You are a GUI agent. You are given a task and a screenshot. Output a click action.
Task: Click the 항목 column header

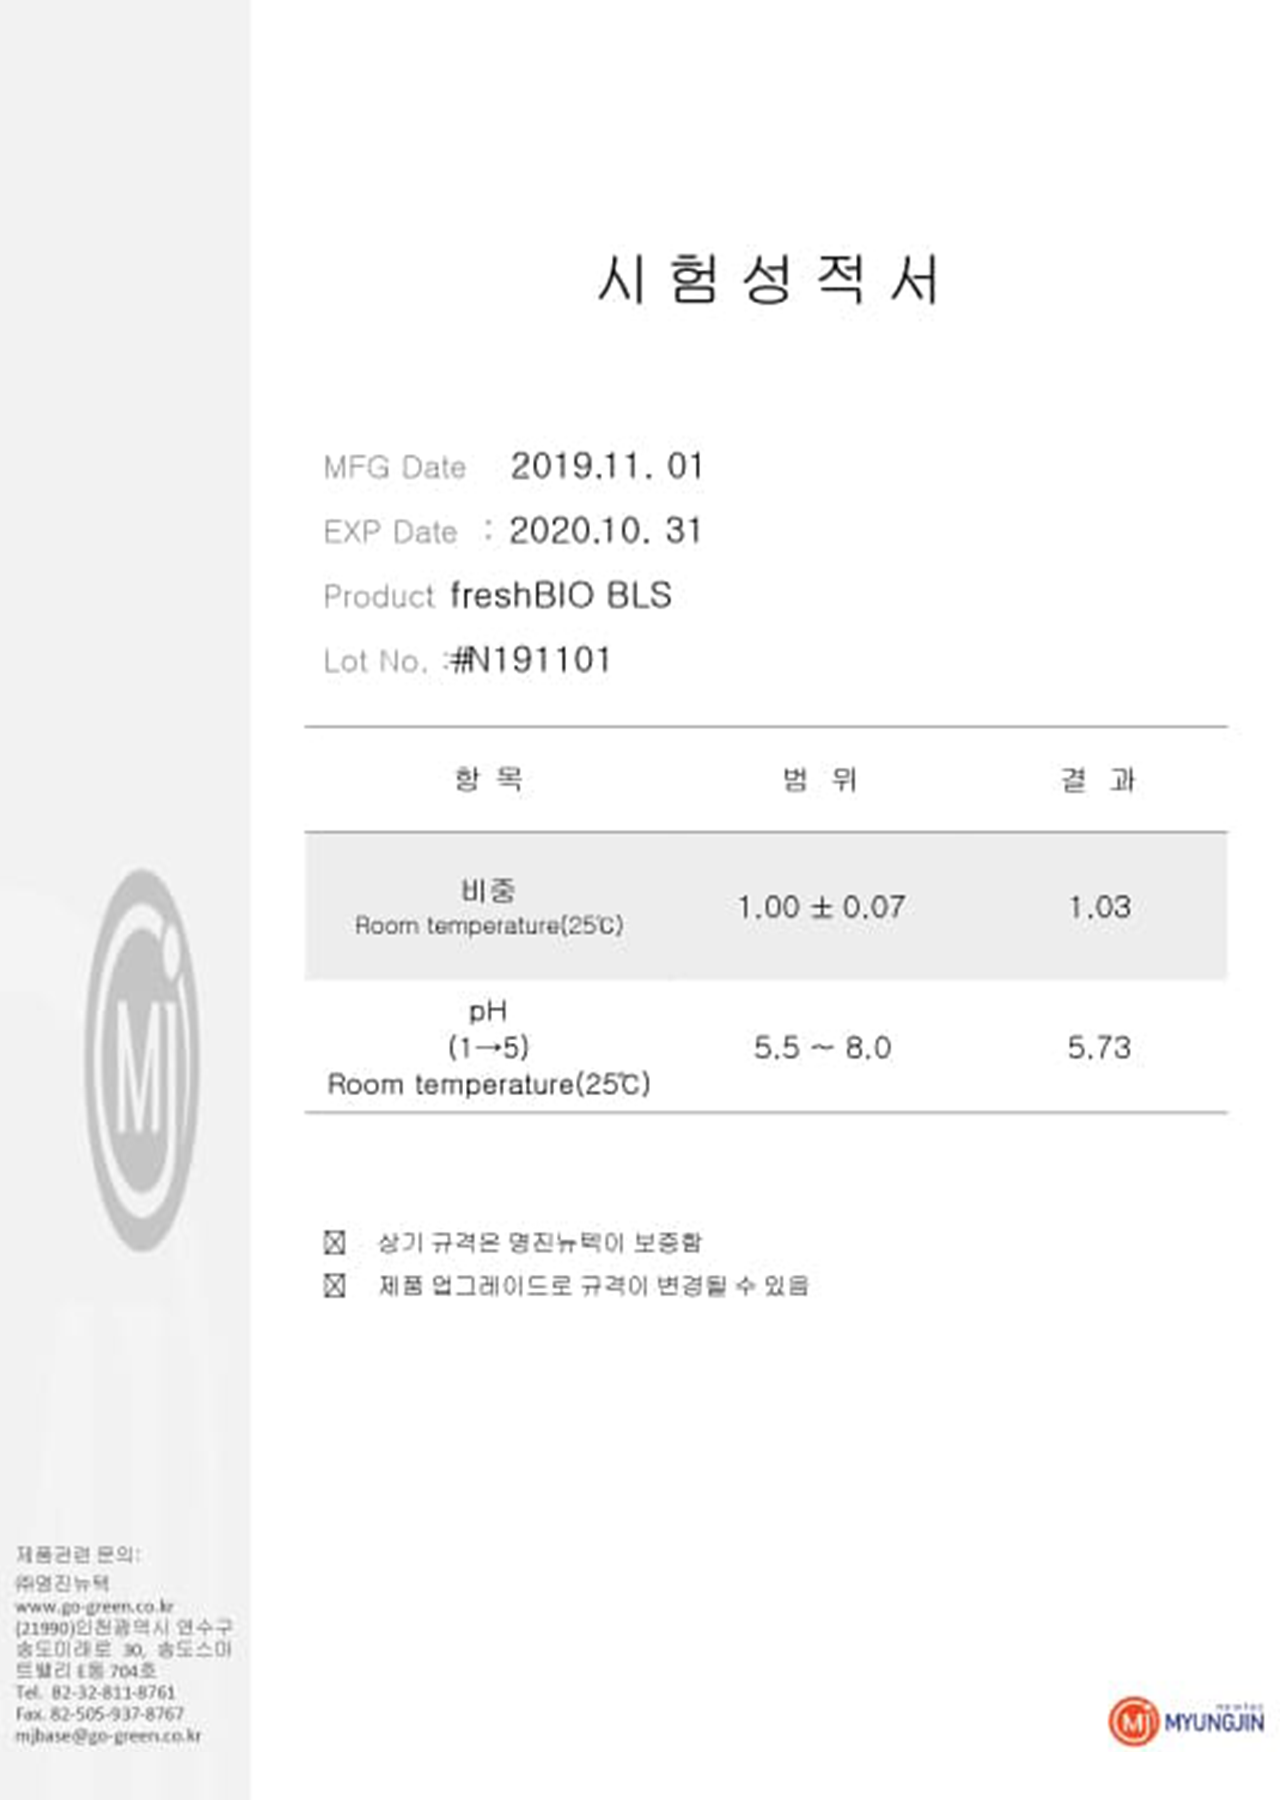tap(488, 778)
